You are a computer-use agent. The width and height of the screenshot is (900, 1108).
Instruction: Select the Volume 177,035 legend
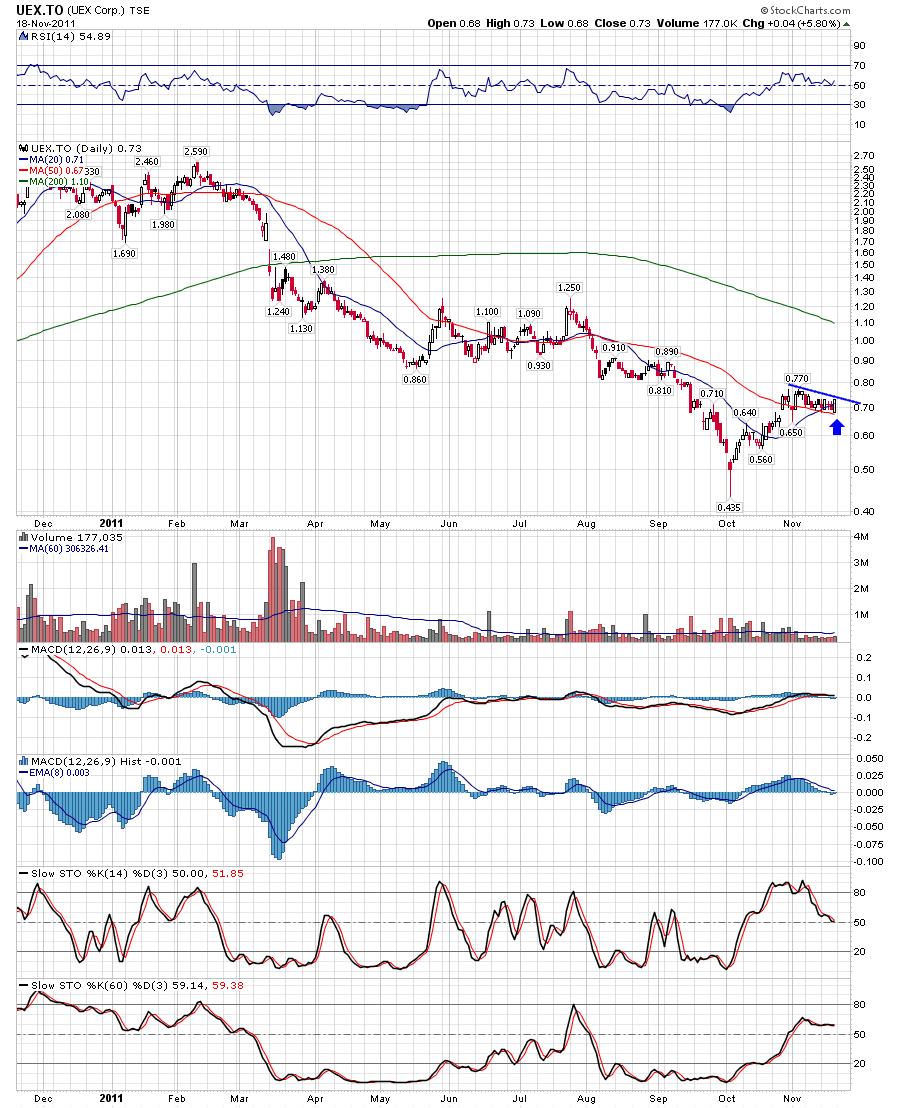pos(76,538)
